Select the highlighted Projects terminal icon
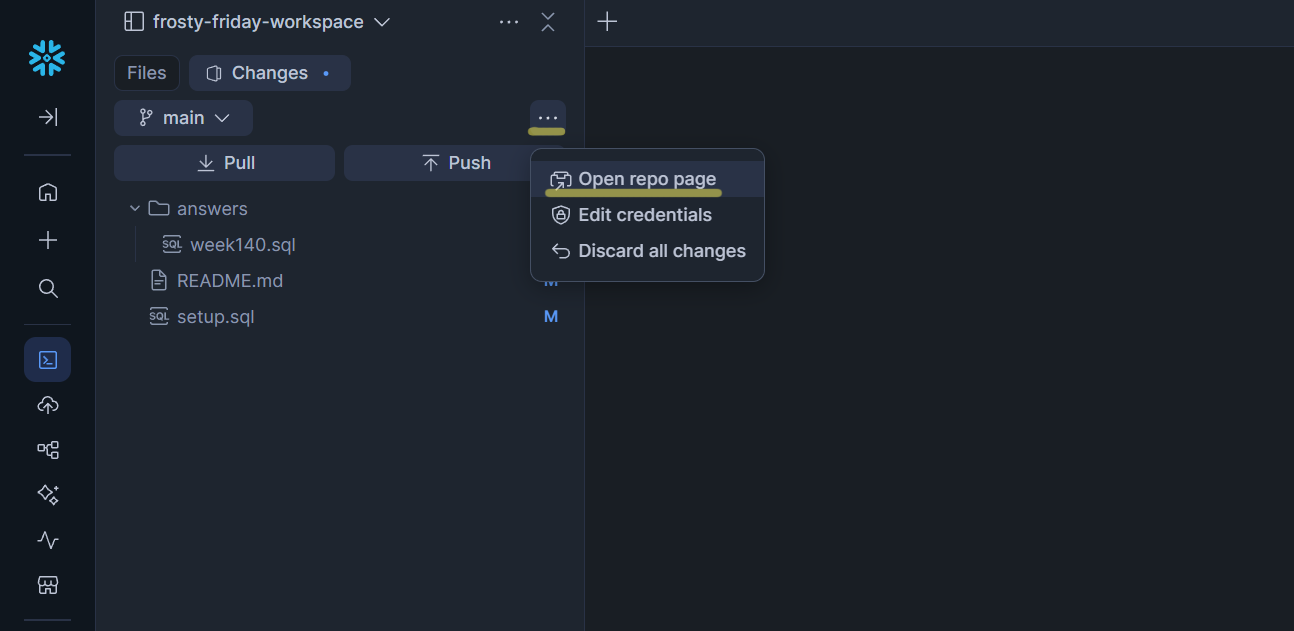Screen dimensions: 1294x631 [47, 359]
